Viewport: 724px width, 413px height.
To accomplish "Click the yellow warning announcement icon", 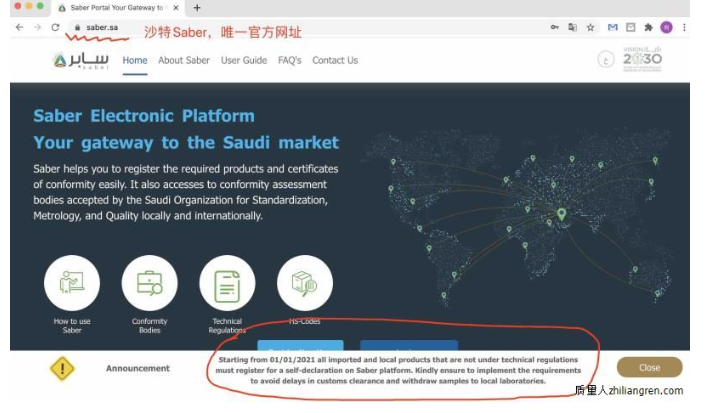I will pos(62,369).
